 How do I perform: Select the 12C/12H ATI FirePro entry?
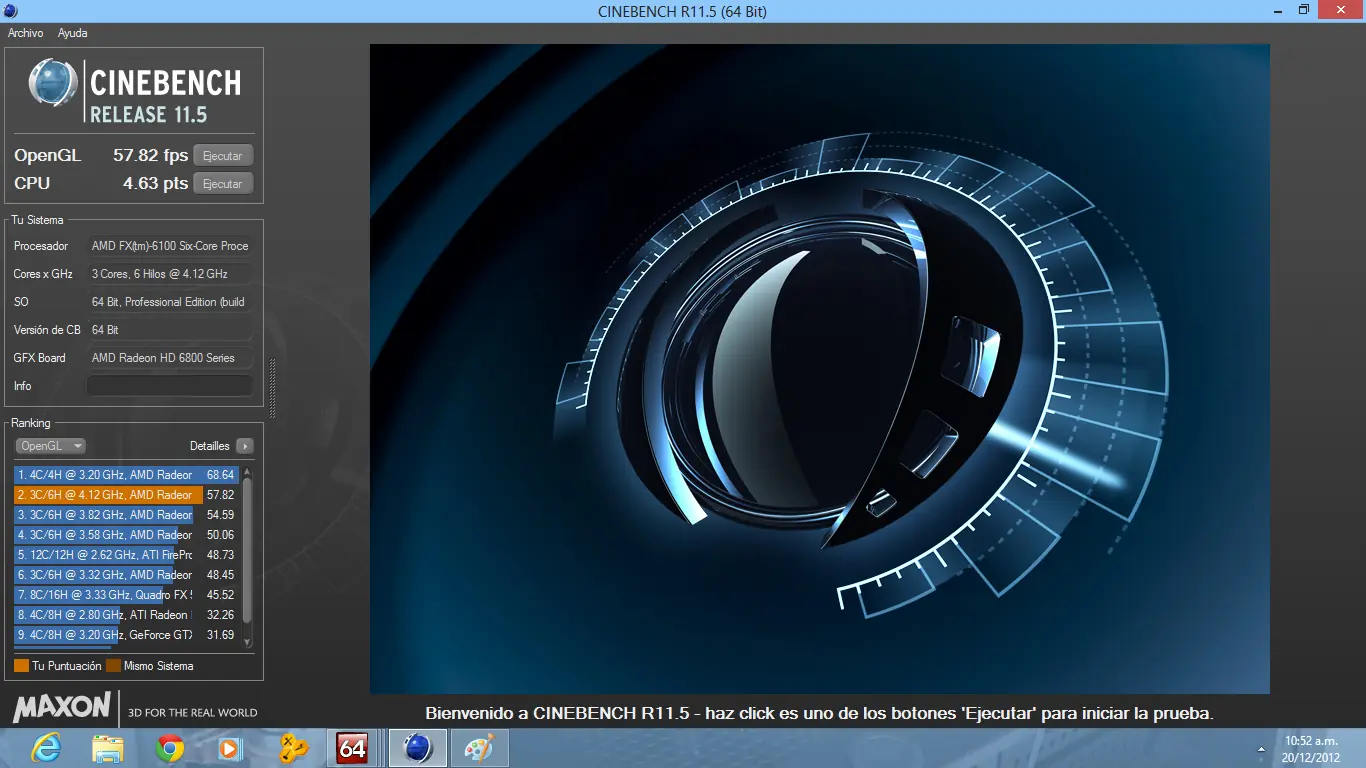pyautogui.click(x=120, y=555)
